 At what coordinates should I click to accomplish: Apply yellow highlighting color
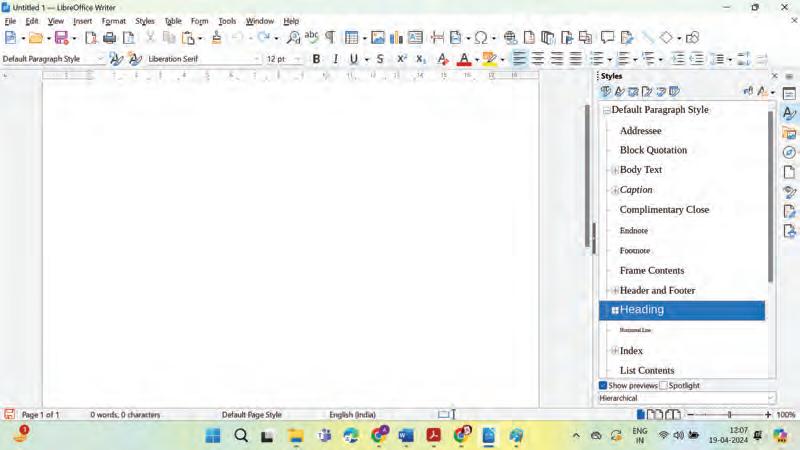[x=489, y=59]
